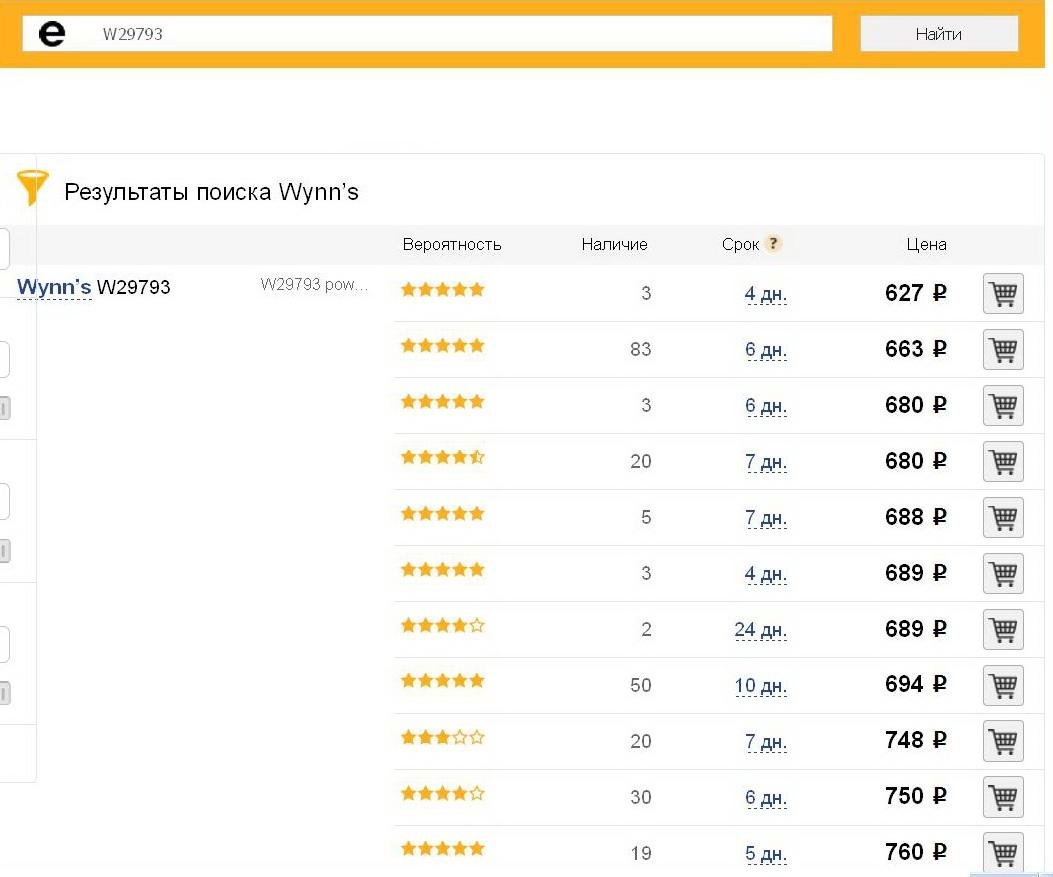
Task: Open the 4 дн. delivery link for 627 ₽
Action: pos(765,294)
